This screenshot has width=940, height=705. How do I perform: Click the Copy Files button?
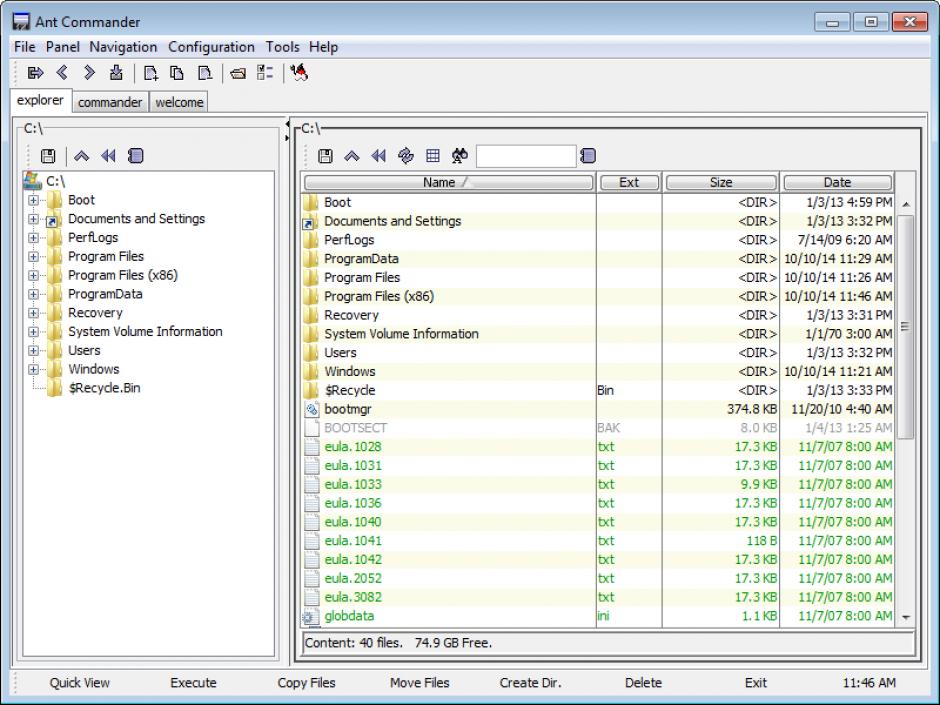(306, 683)
